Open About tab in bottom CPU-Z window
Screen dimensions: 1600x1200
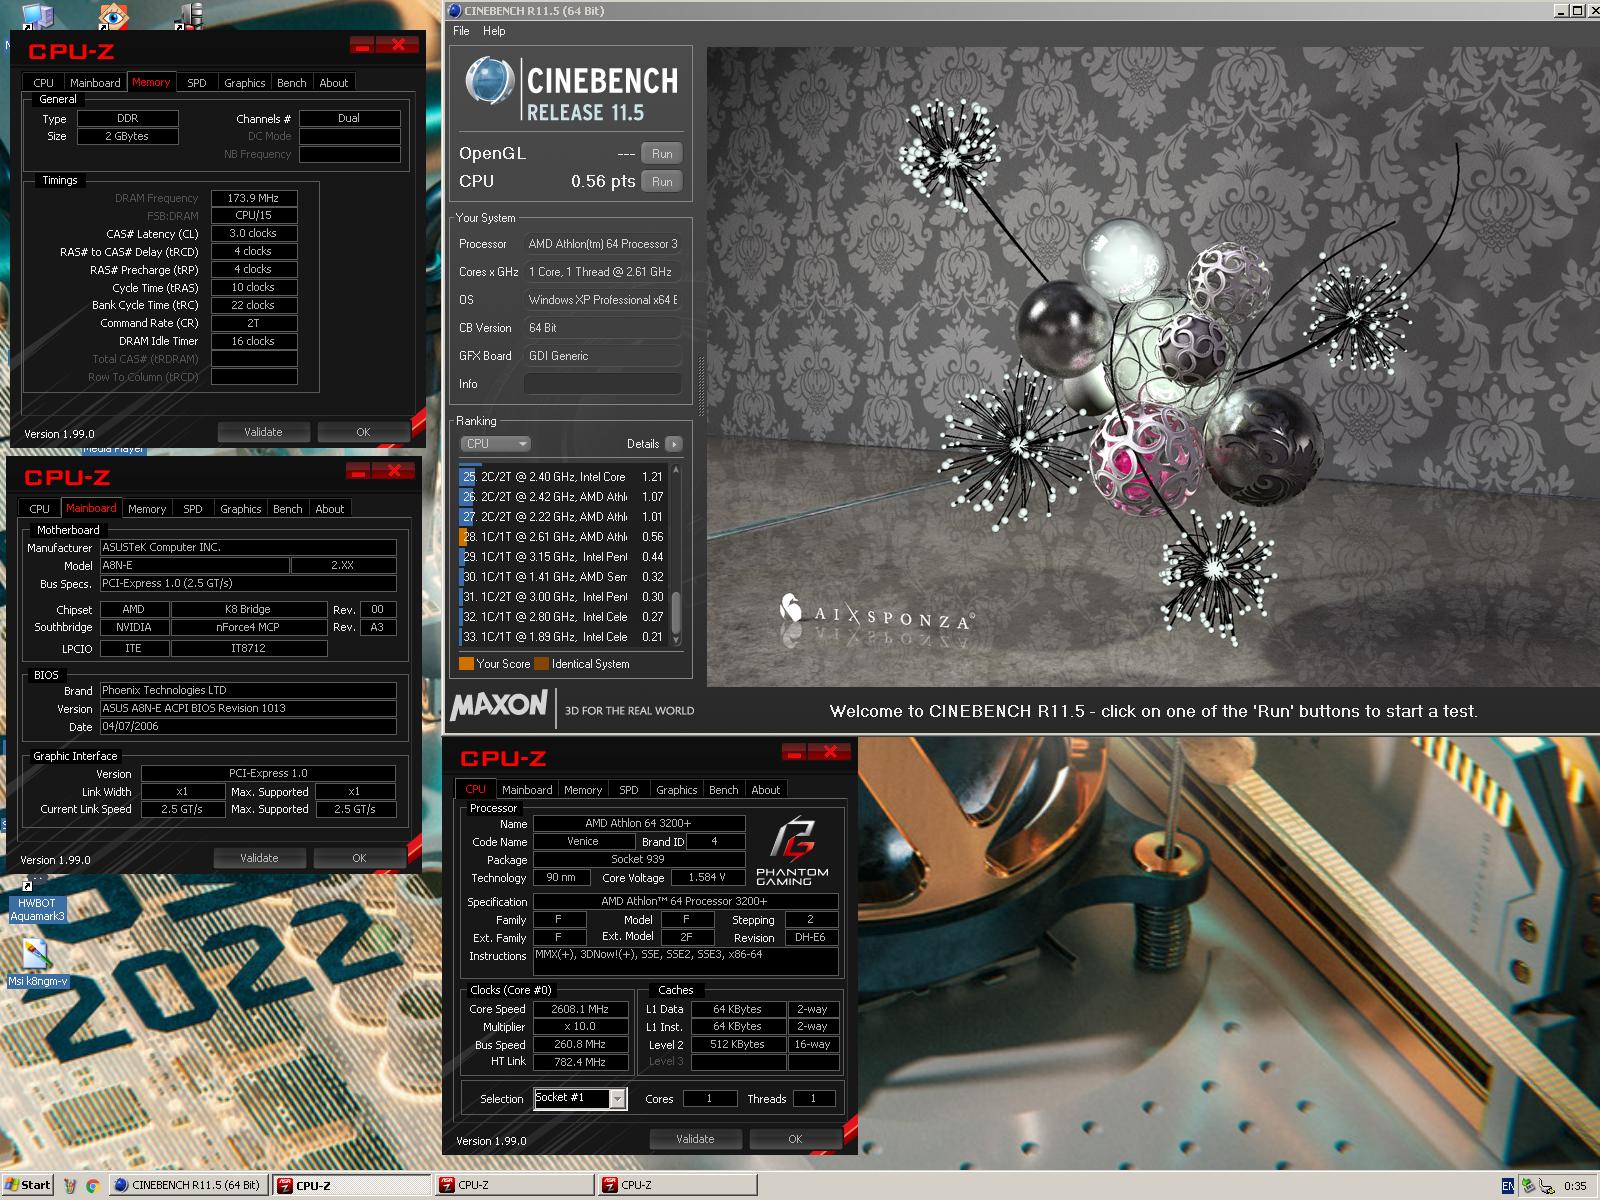pyautogui.click(x=766, y=790)
